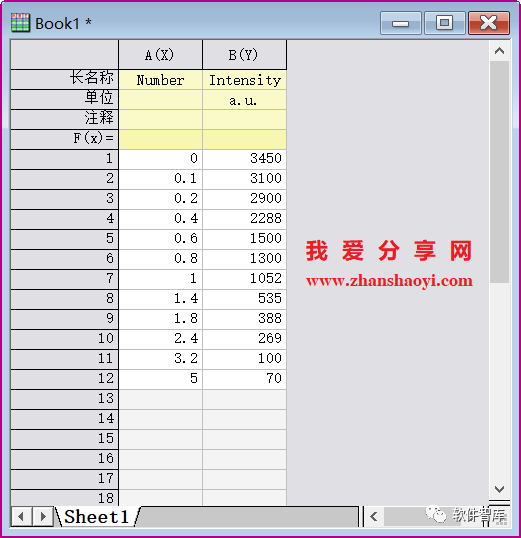Select the 单位 row label
The height and width of the screenshot is (538, 521).
click(65, 99)
